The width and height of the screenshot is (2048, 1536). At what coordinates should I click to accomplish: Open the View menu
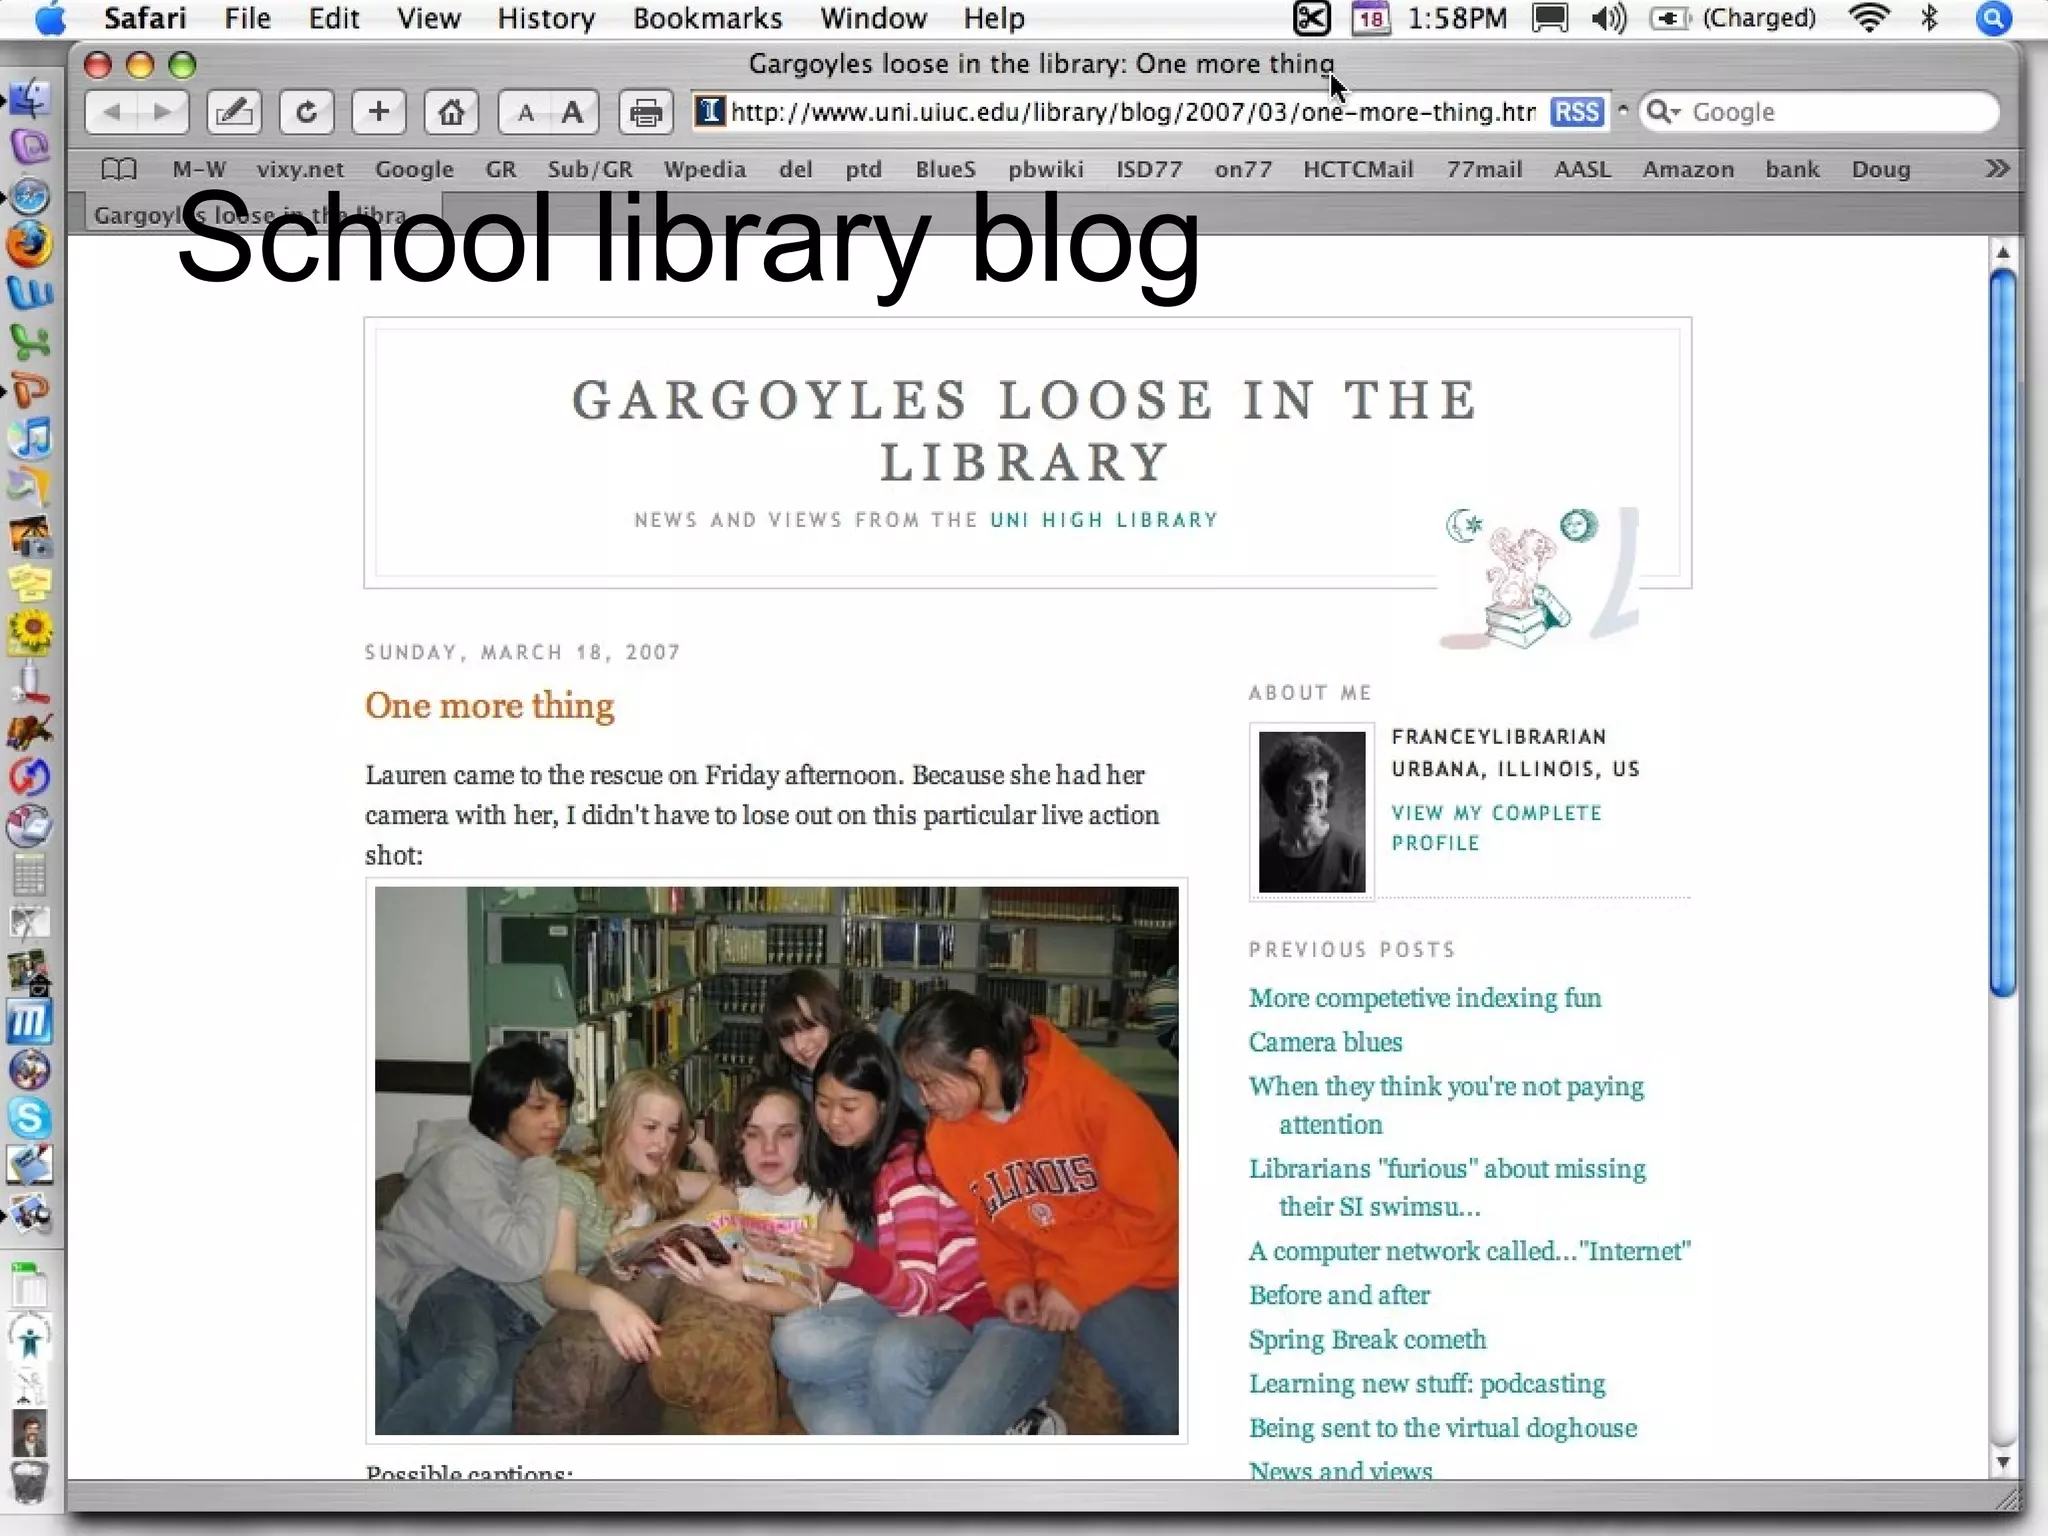coord(428,19)
